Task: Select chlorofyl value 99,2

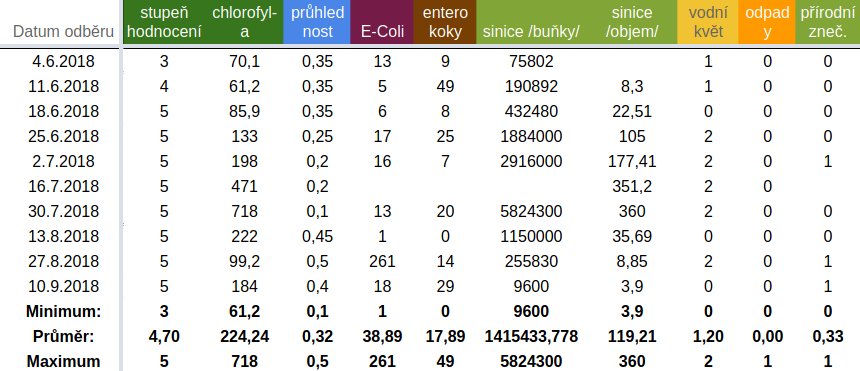Action: (245, 261)
